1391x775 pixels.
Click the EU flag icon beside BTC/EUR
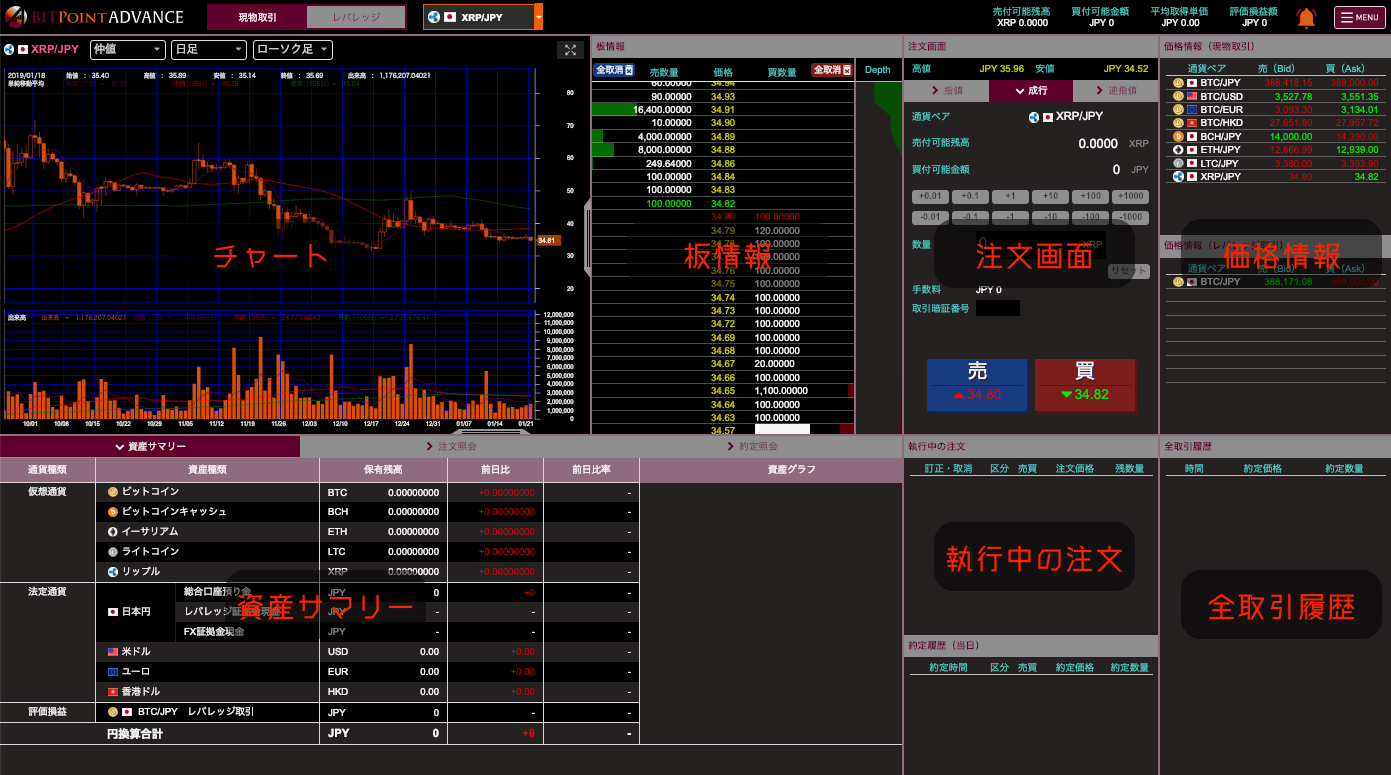pos(1191,110)
